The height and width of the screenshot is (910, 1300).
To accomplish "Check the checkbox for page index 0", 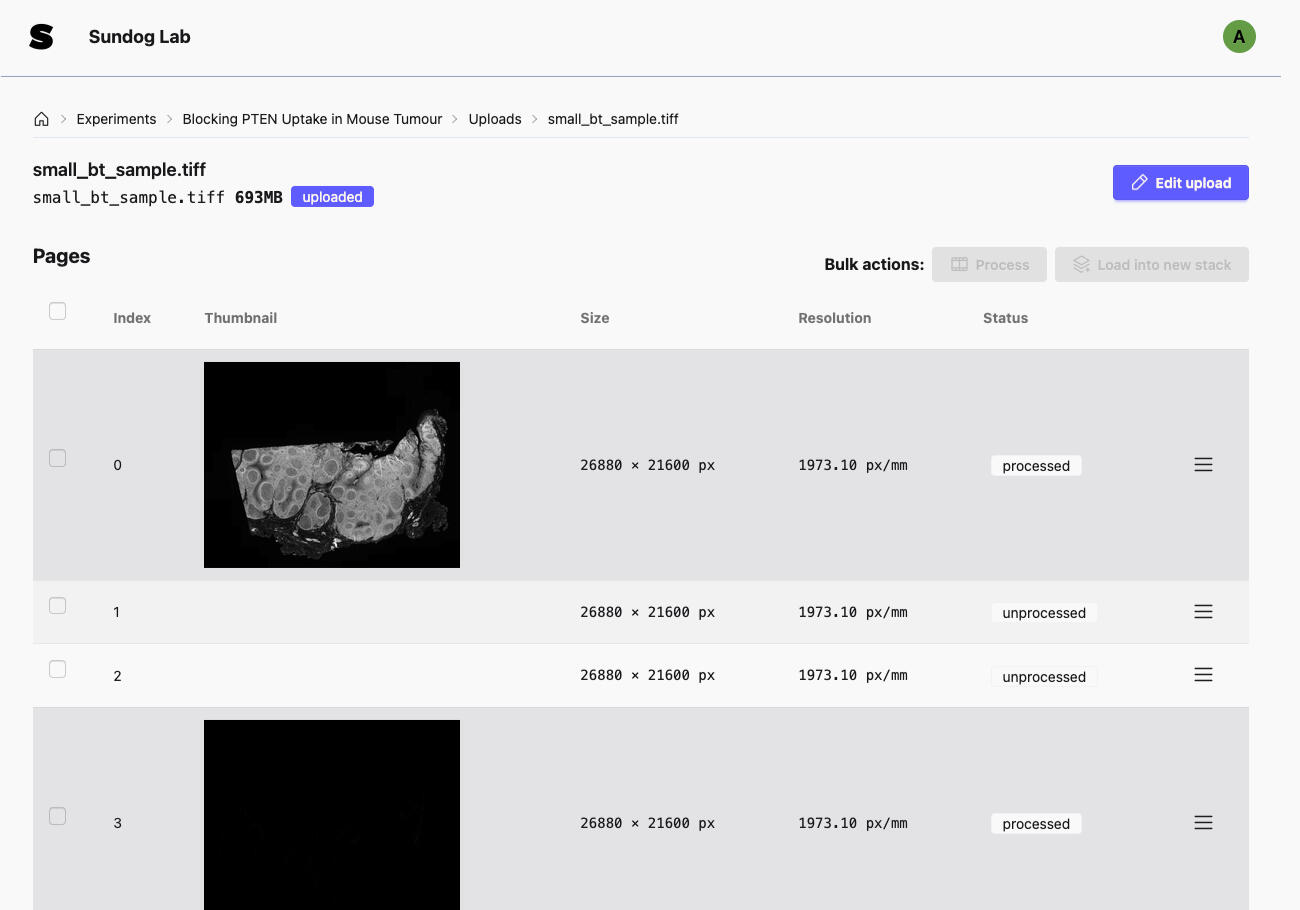I will point(57,458).
